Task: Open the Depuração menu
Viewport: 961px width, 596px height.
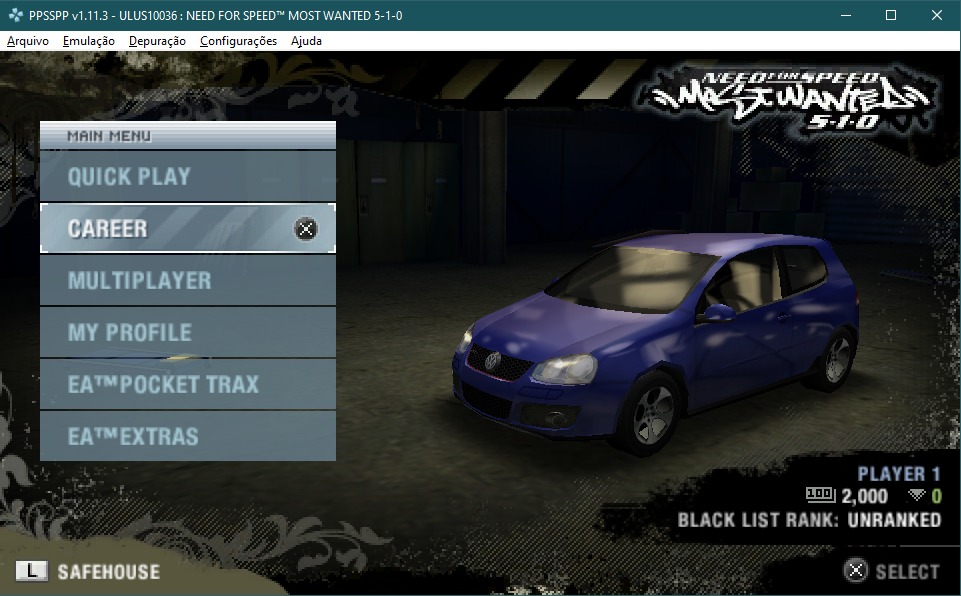Action: [x=157, y=41]
